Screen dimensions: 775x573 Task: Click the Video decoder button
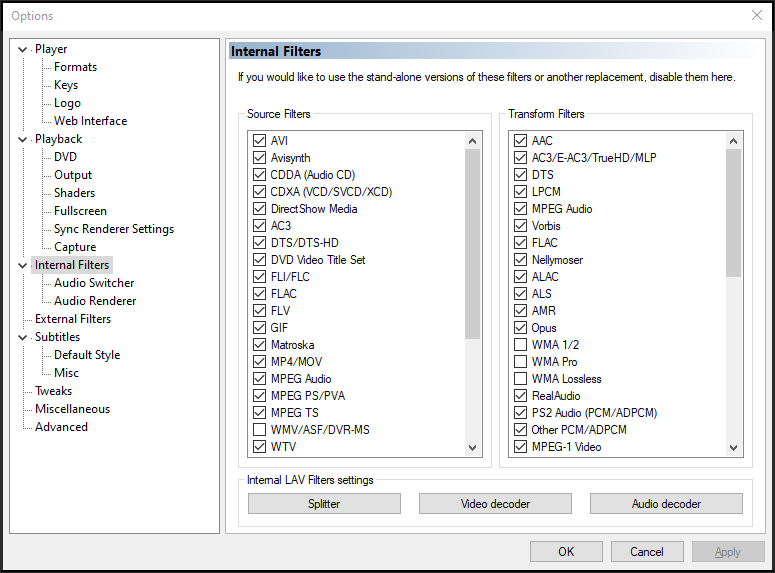(495, 504)
